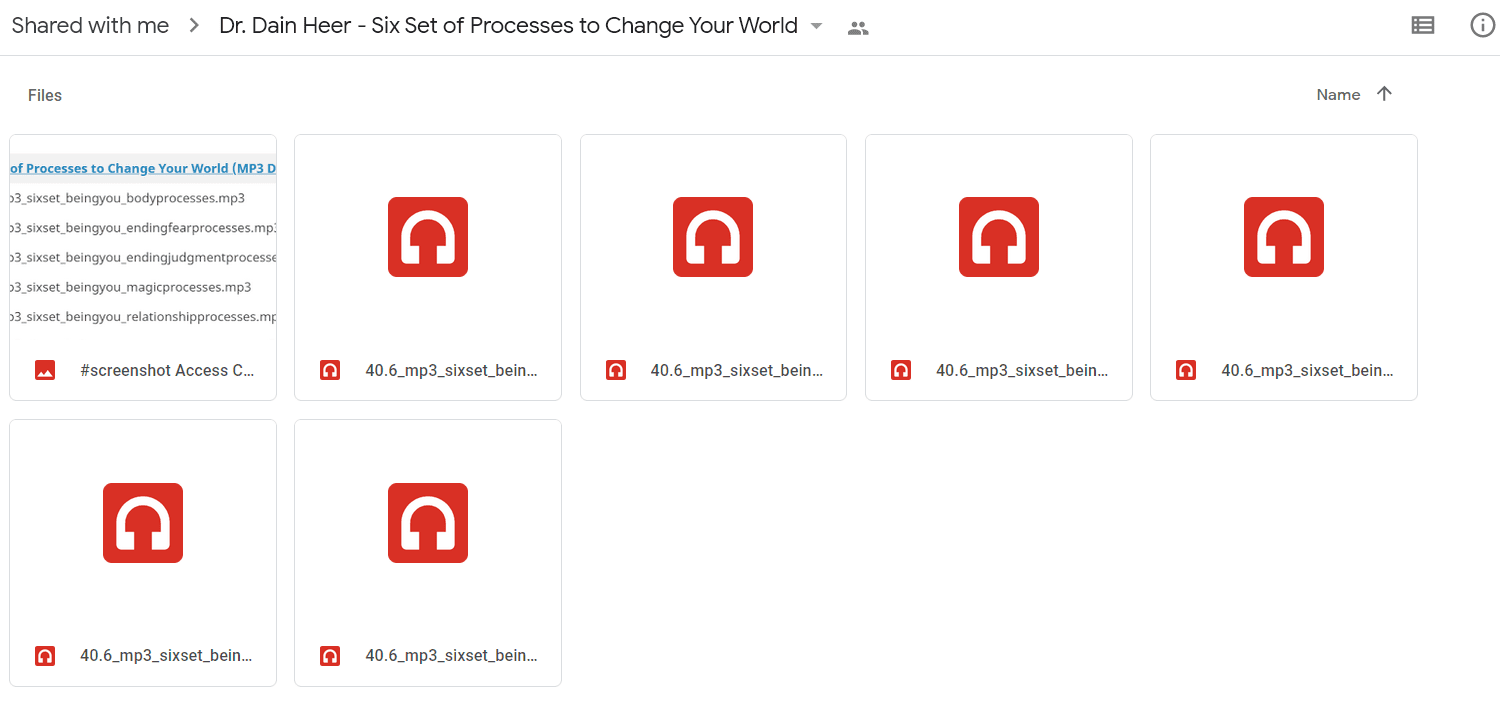Select bottom-row second mp3 file label

click(x=451, y=656)
